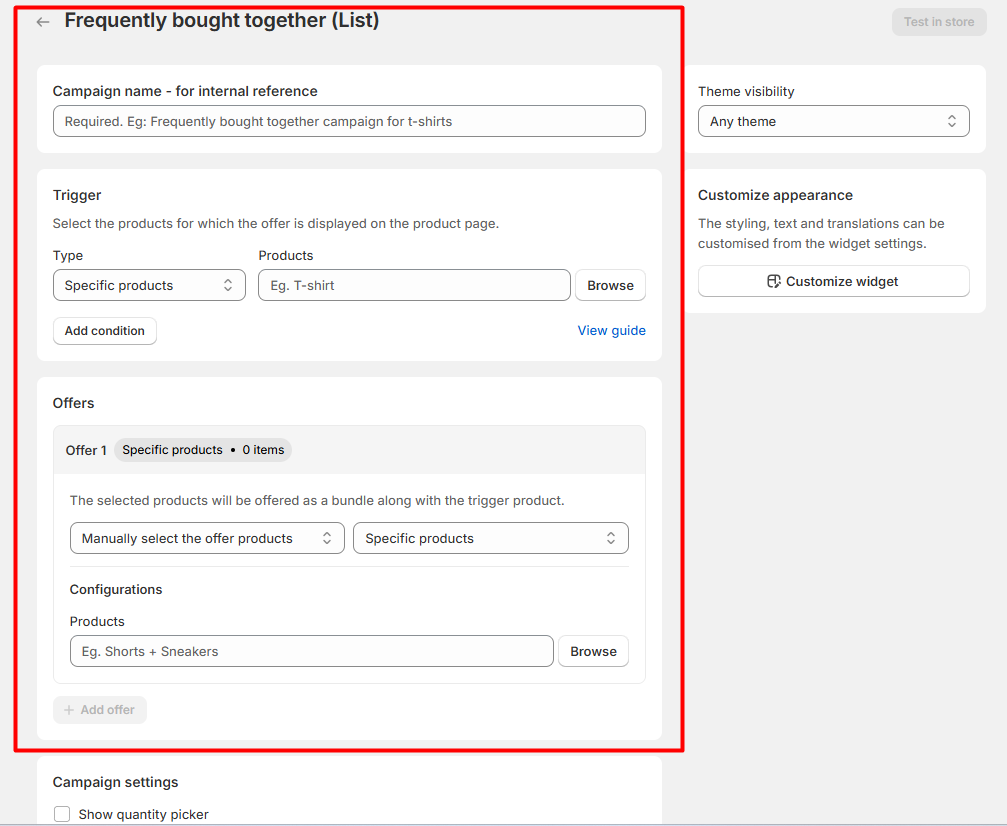1007x826 pixels.
Task: Open Manually select the offer products dropdown
Action: pos(207,538)
